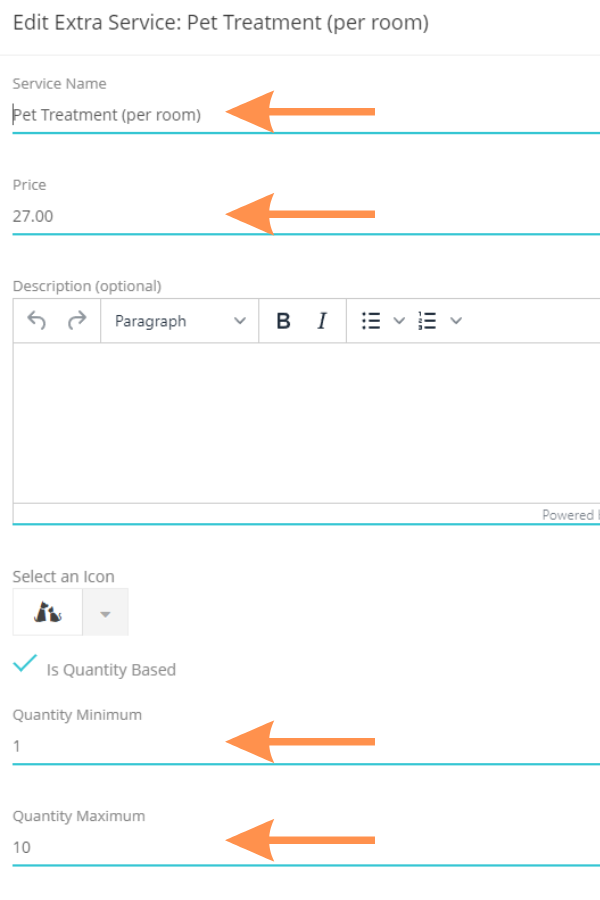The image size is (600, 900).
Task: Toggle italic formatting in the description editor
Action: (322, 321)
